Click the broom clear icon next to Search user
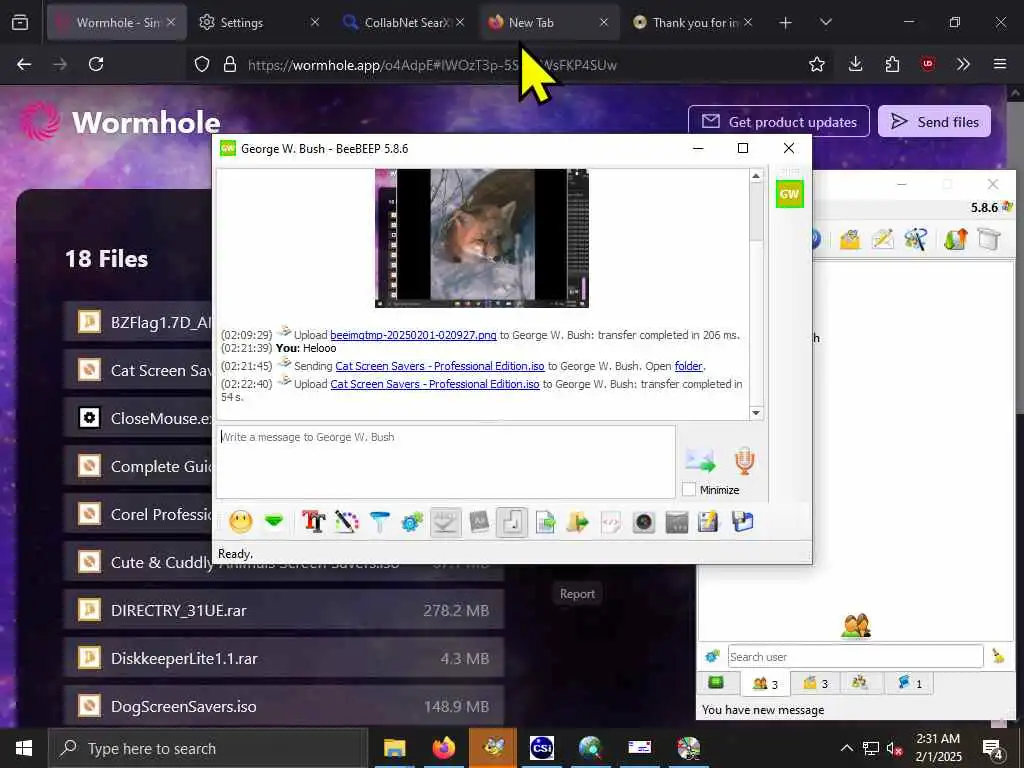 (998, 656)
